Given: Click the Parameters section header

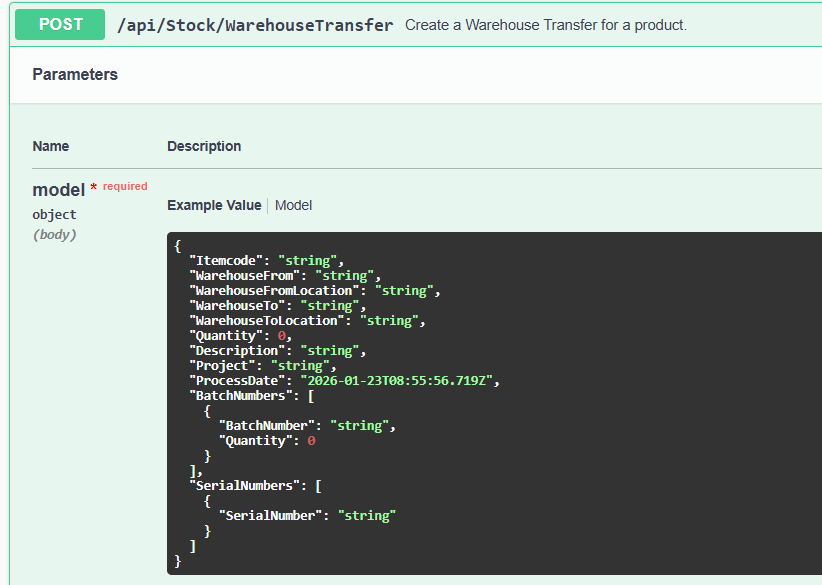Looking at the screenshot, I should [75, 74].
